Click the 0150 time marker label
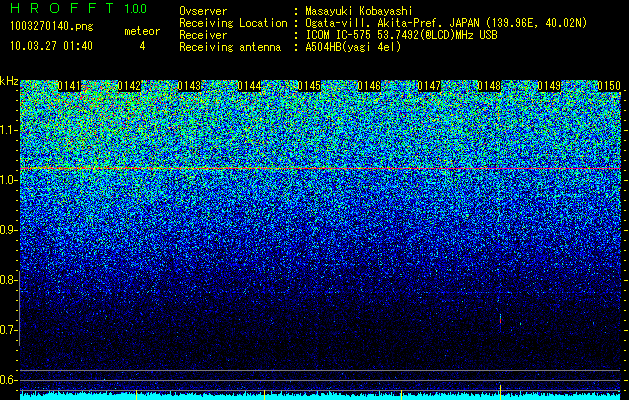The image size is (629, 400). tap(609, 86)
